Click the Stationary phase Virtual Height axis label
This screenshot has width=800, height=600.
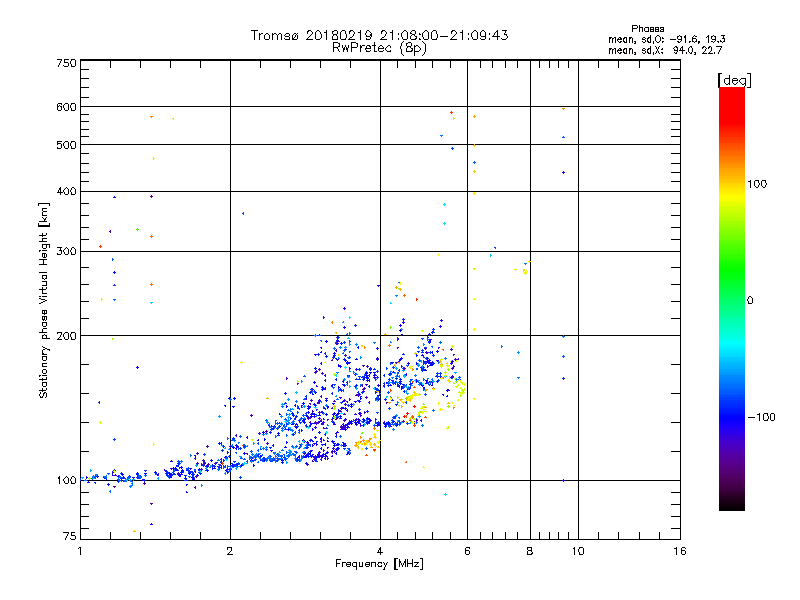click(44, 300)
